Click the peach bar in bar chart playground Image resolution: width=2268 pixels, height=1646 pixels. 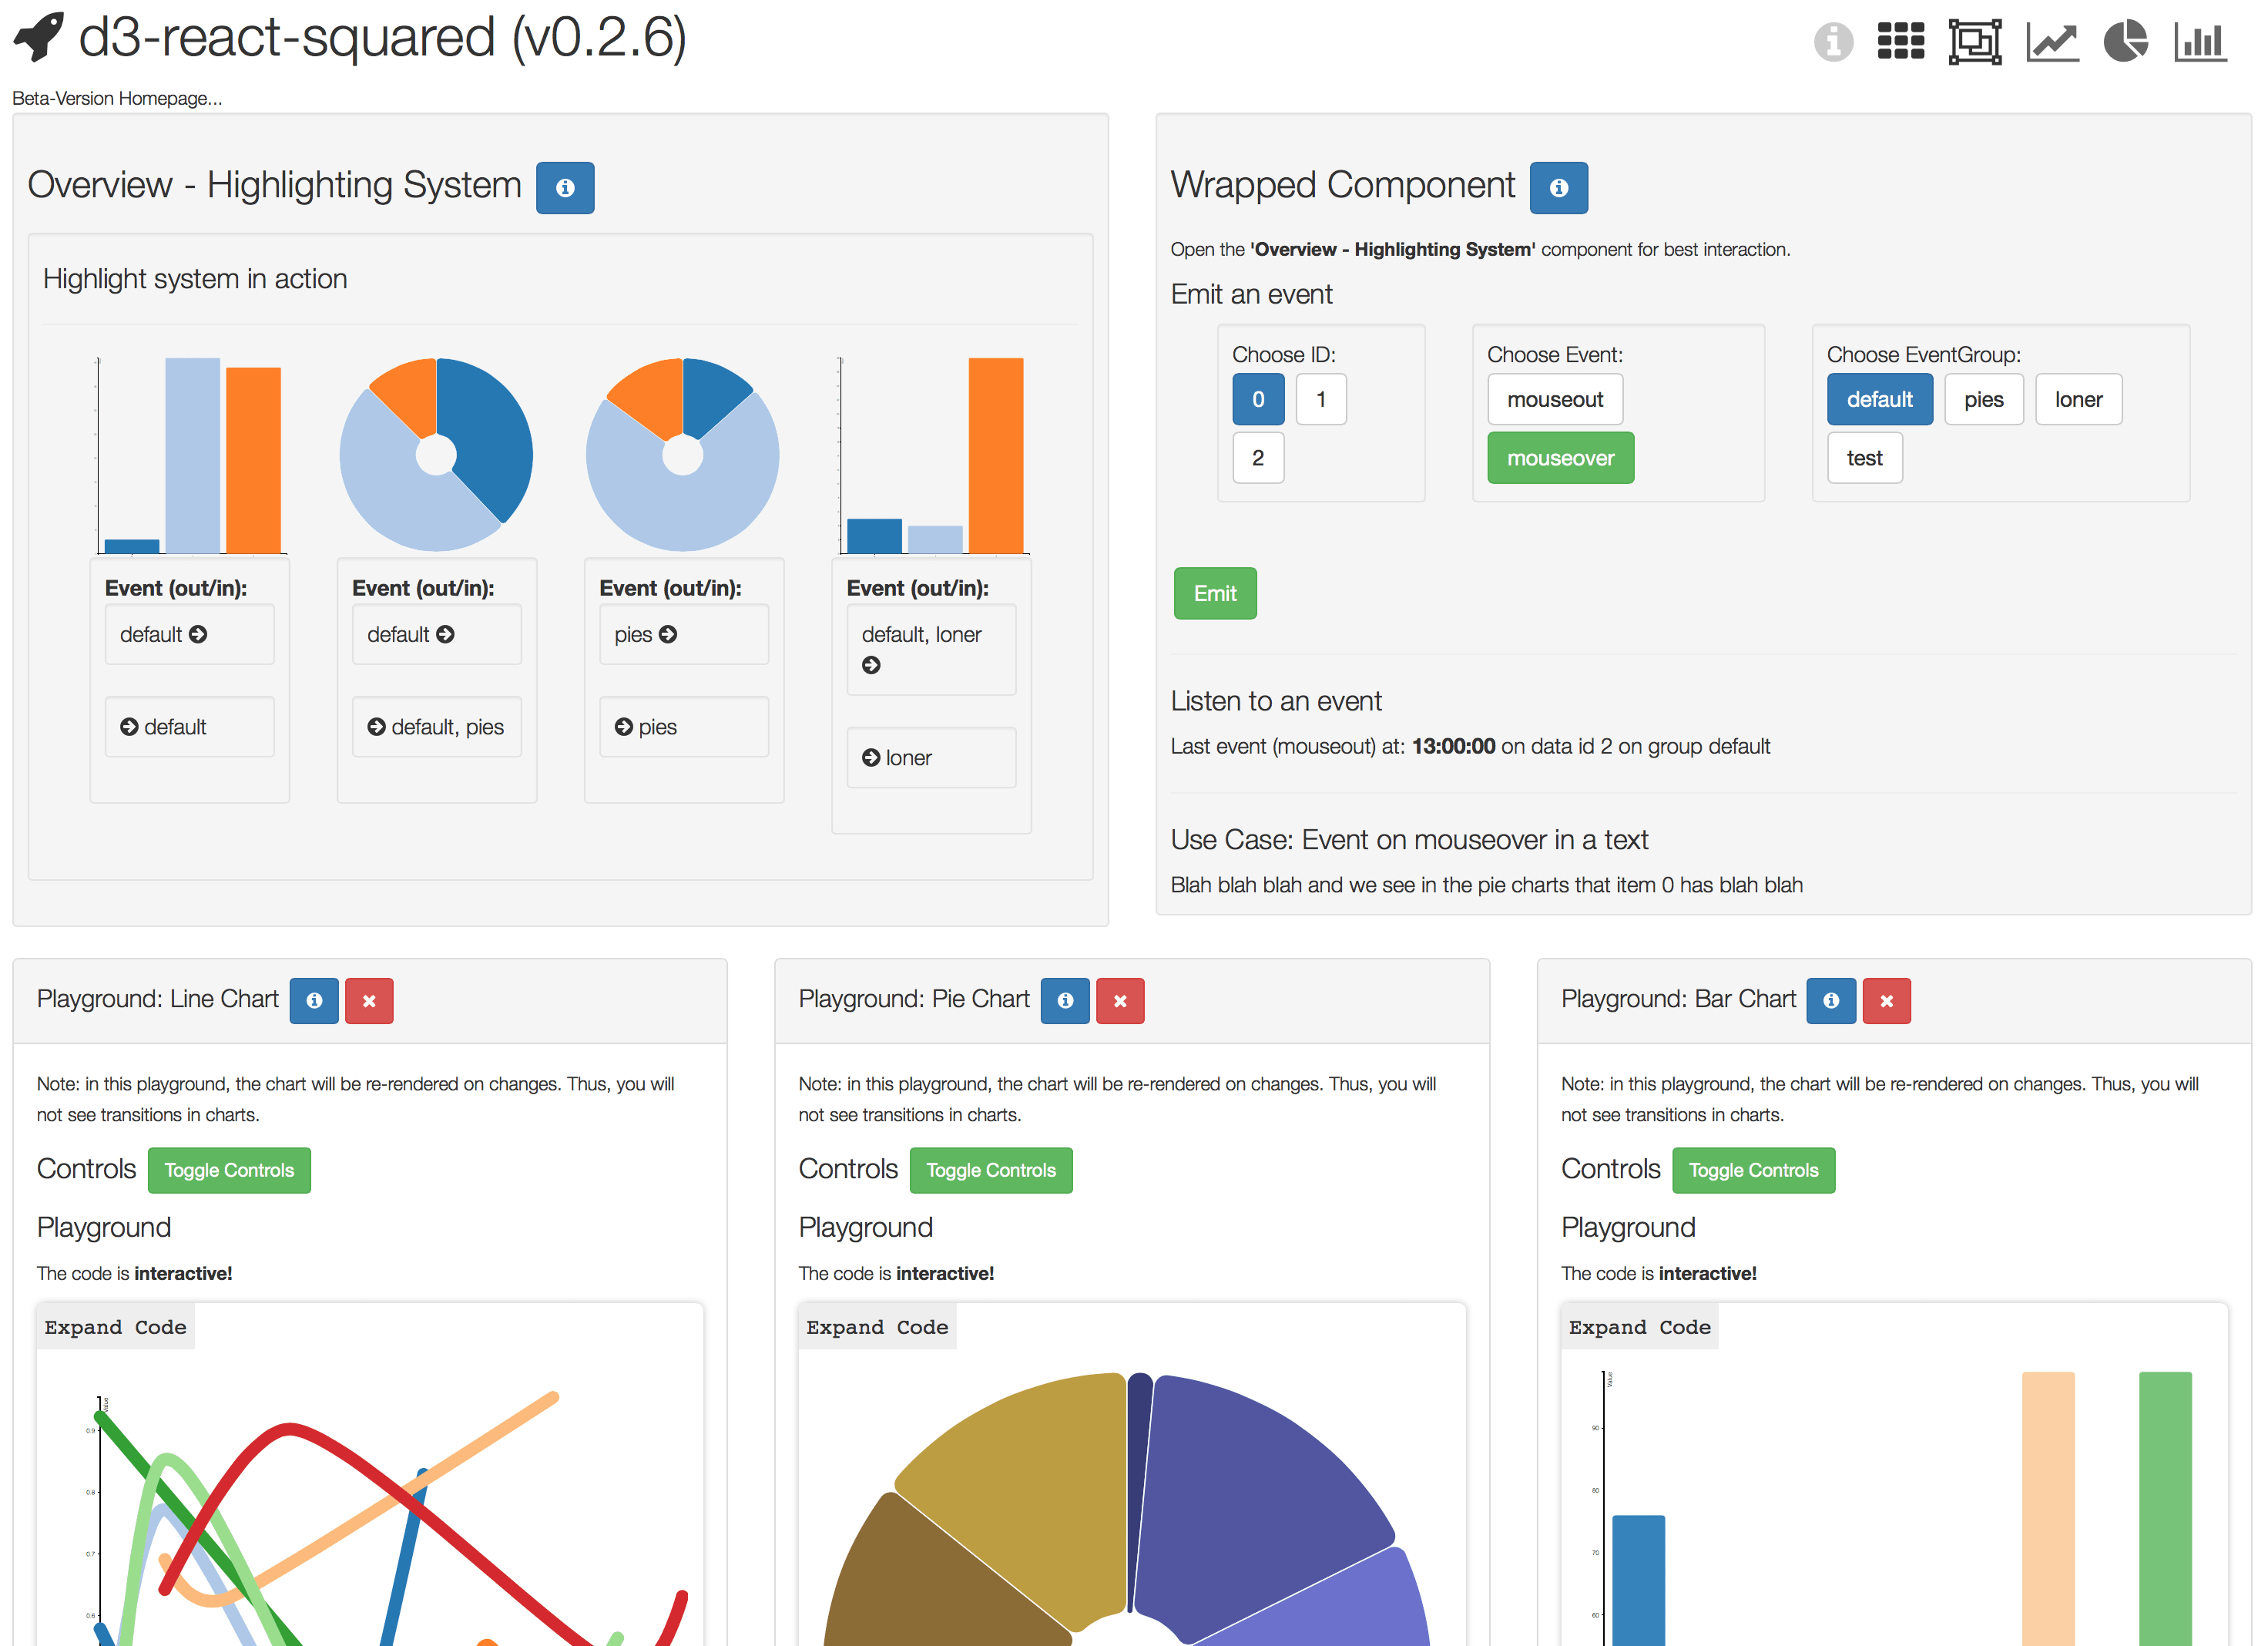[x=2048, y=1508]
